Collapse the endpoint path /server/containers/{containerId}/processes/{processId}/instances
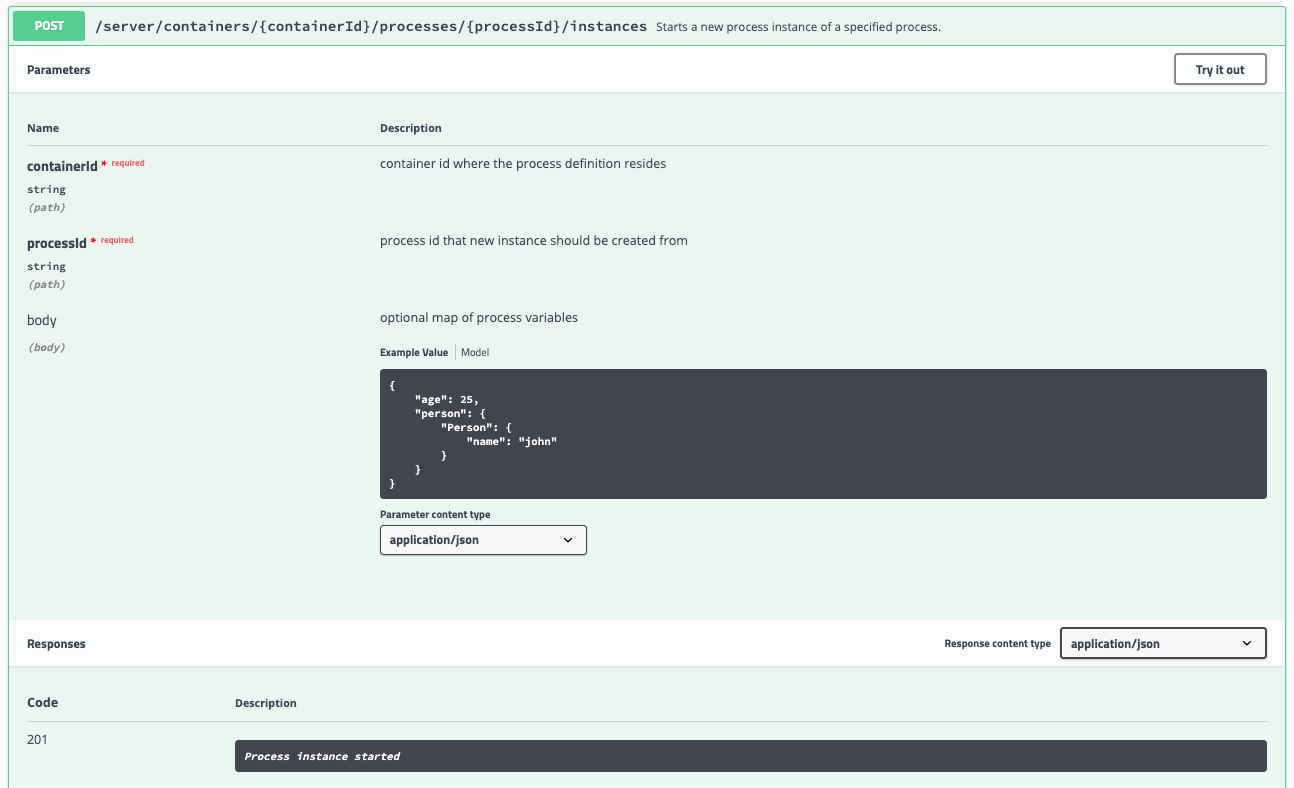 371,27
